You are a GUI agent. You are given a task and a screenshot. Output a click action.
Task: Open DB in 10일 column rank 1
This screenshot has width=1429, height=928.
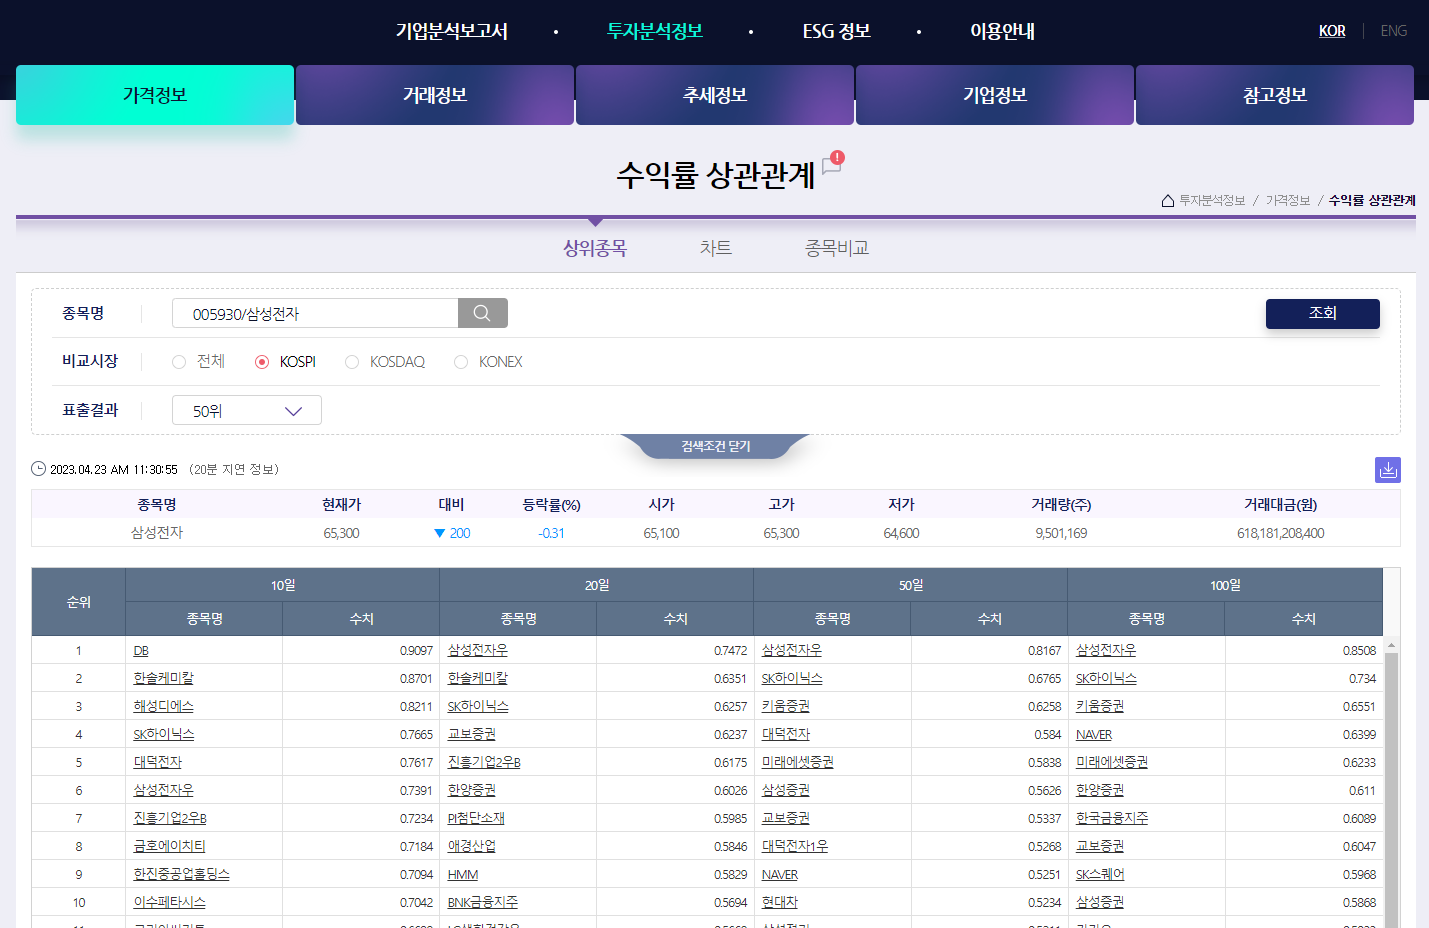(x=141, y=651)
